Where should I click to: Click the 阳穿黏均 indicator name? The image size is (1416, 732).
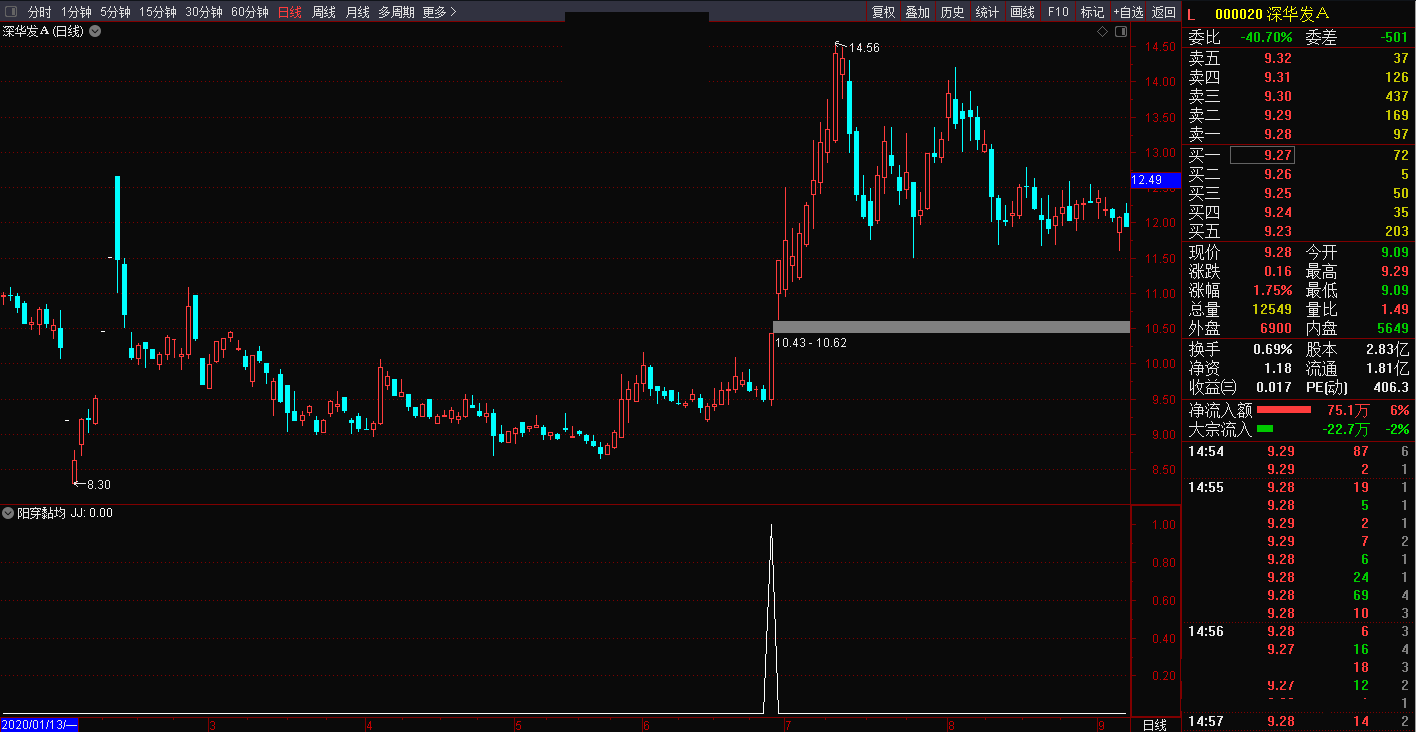tap(42, 513)
